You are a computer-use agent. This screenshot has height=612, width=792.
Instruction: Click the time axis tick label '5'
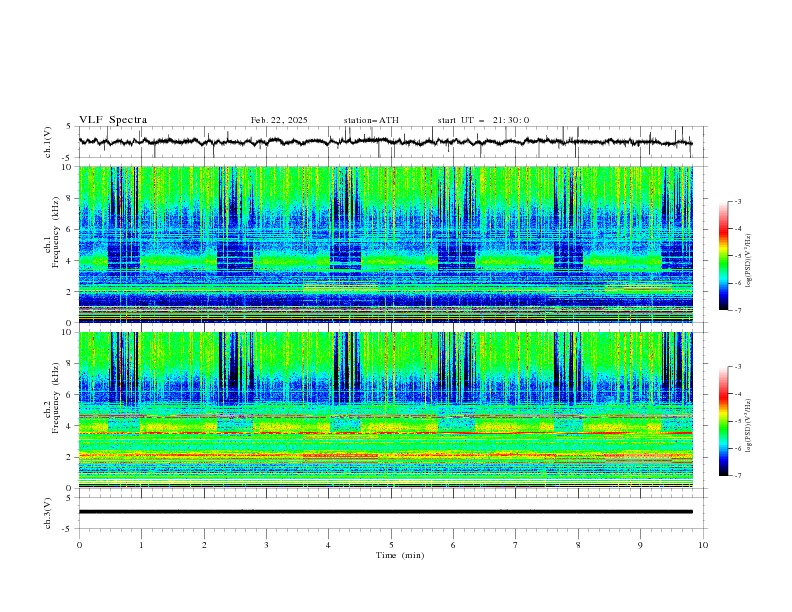pyautogui.click(x=391, y=545)
